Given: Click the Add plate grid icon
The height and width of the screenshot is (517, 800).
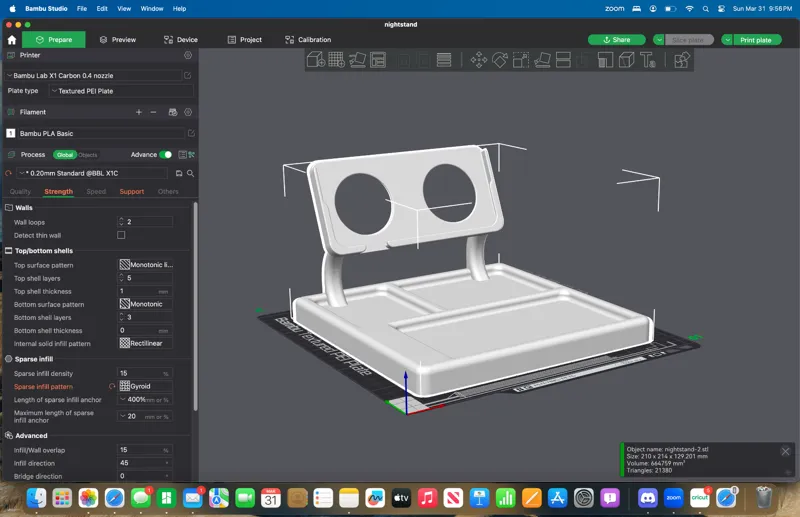Looking at the screenshot, I should click(337, 60).
